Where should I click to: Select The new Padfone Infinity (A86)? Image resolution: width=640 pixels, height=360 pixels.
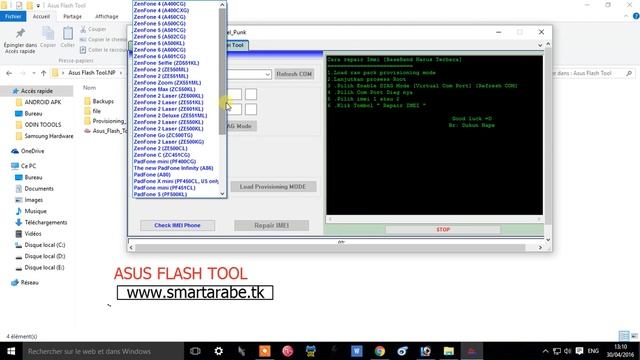coord(173,168)
